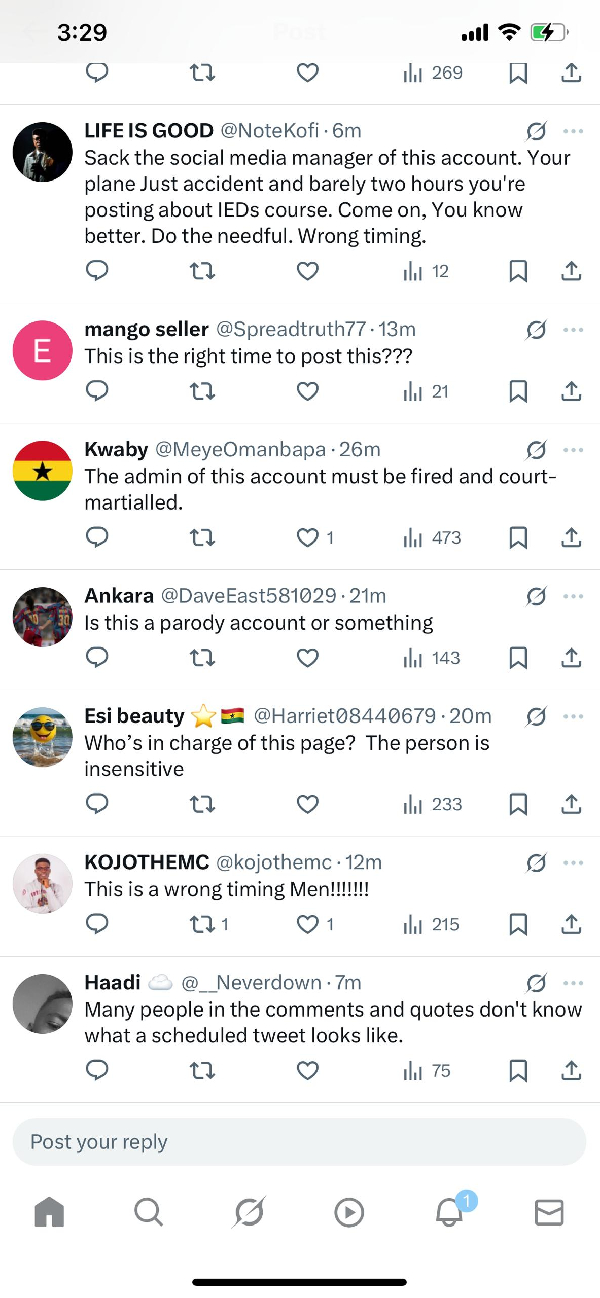Screen dimensions: 600x1298
Task: Open Direct Messages envelope tab
Action: (549, 1212)
